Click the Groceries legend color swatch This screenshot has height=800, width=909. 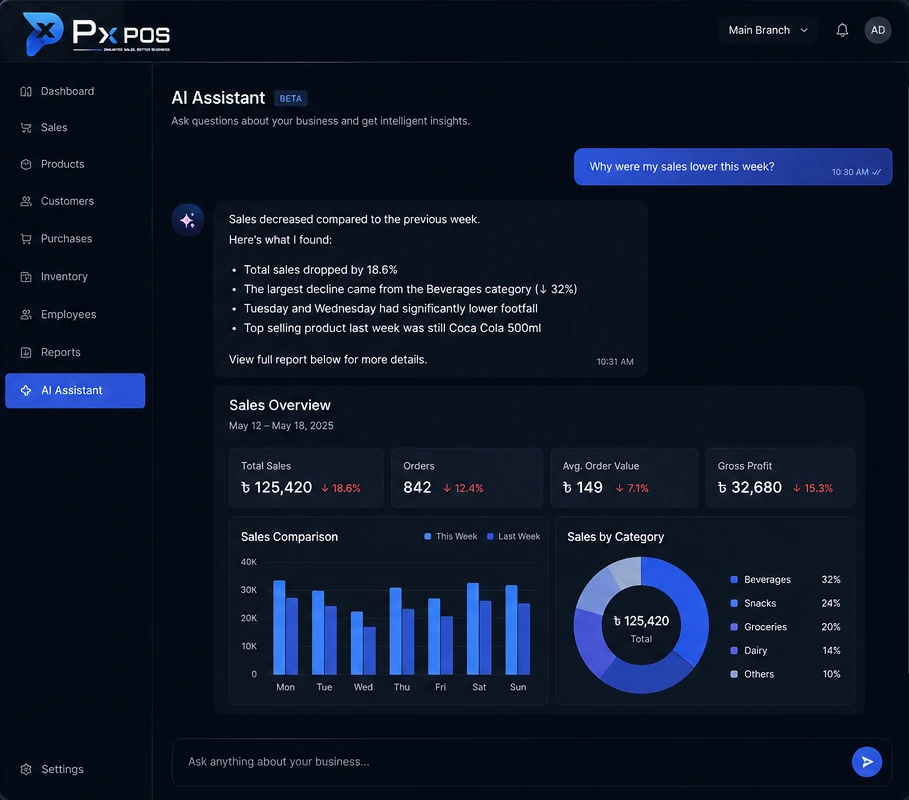coord(734,627)
